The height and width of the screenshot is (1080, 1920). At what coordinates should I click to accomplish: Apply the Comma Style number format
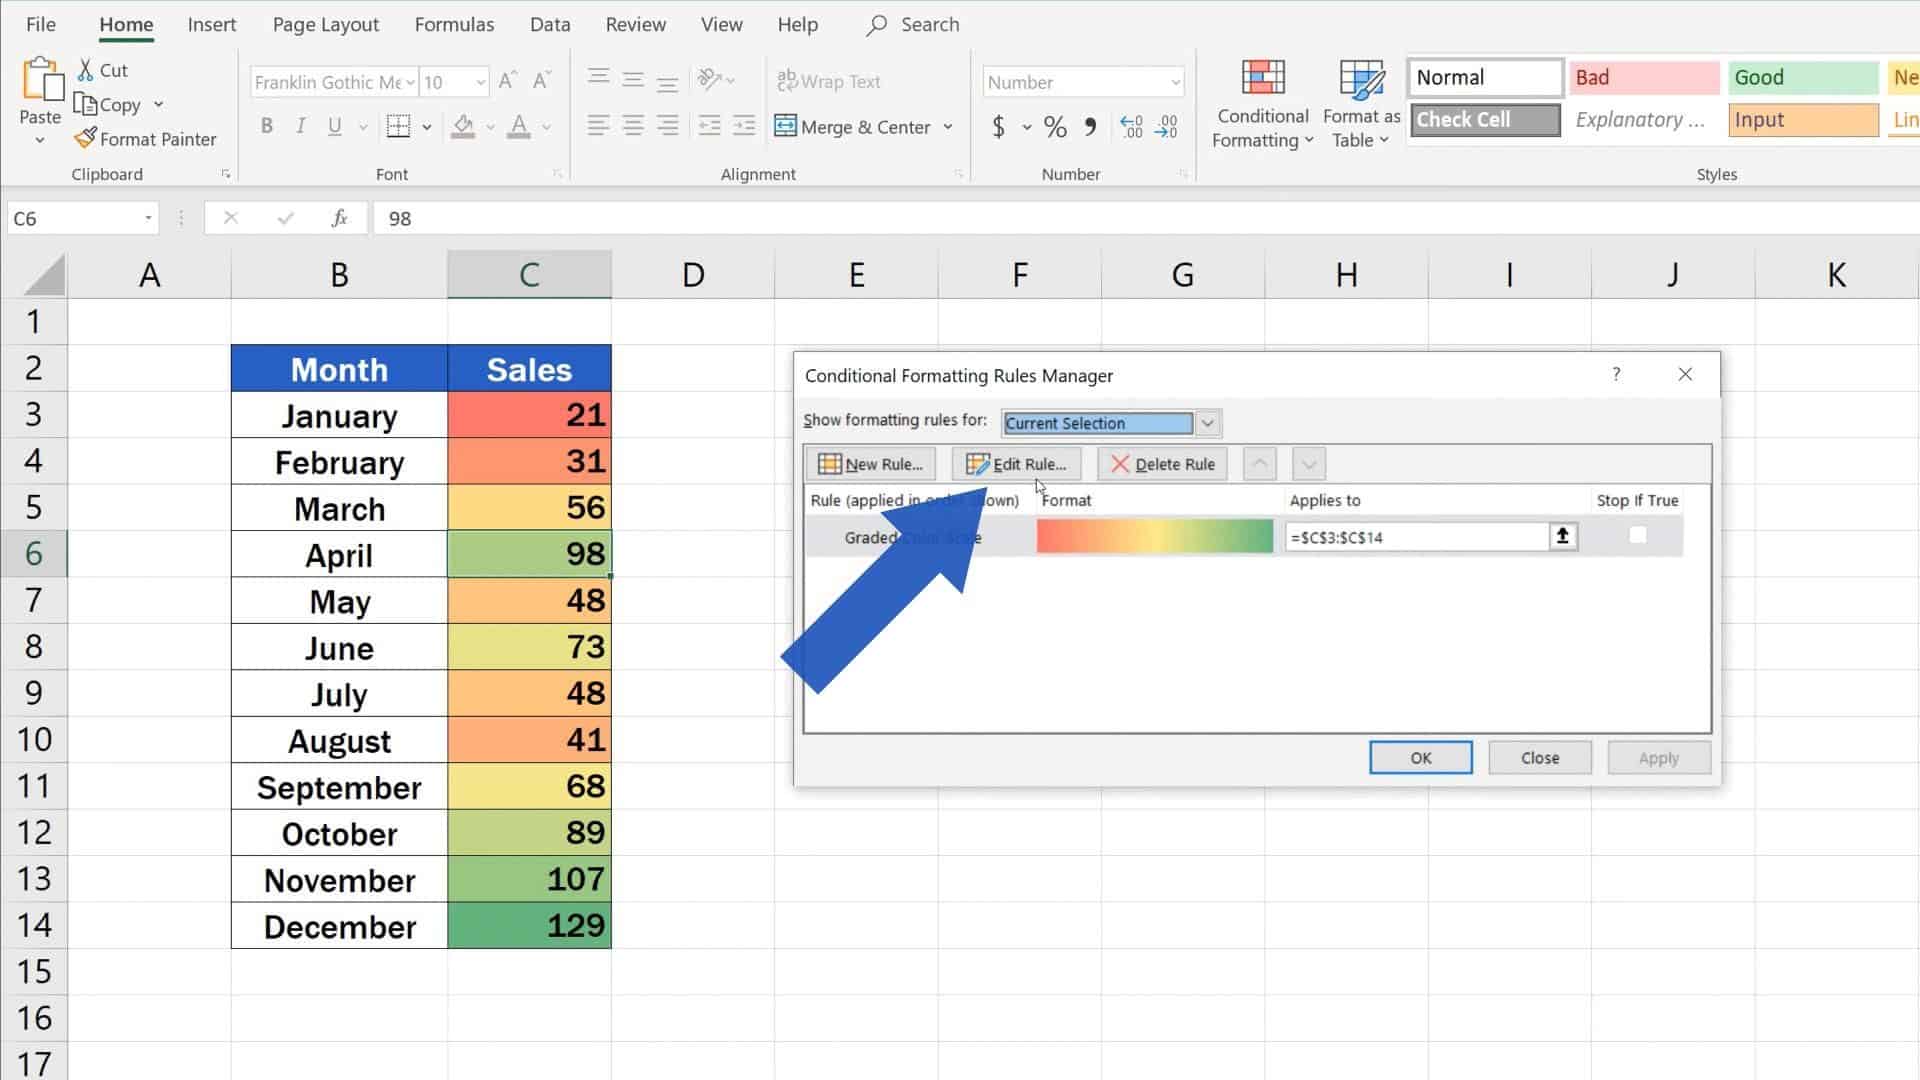coord(1089,127)
